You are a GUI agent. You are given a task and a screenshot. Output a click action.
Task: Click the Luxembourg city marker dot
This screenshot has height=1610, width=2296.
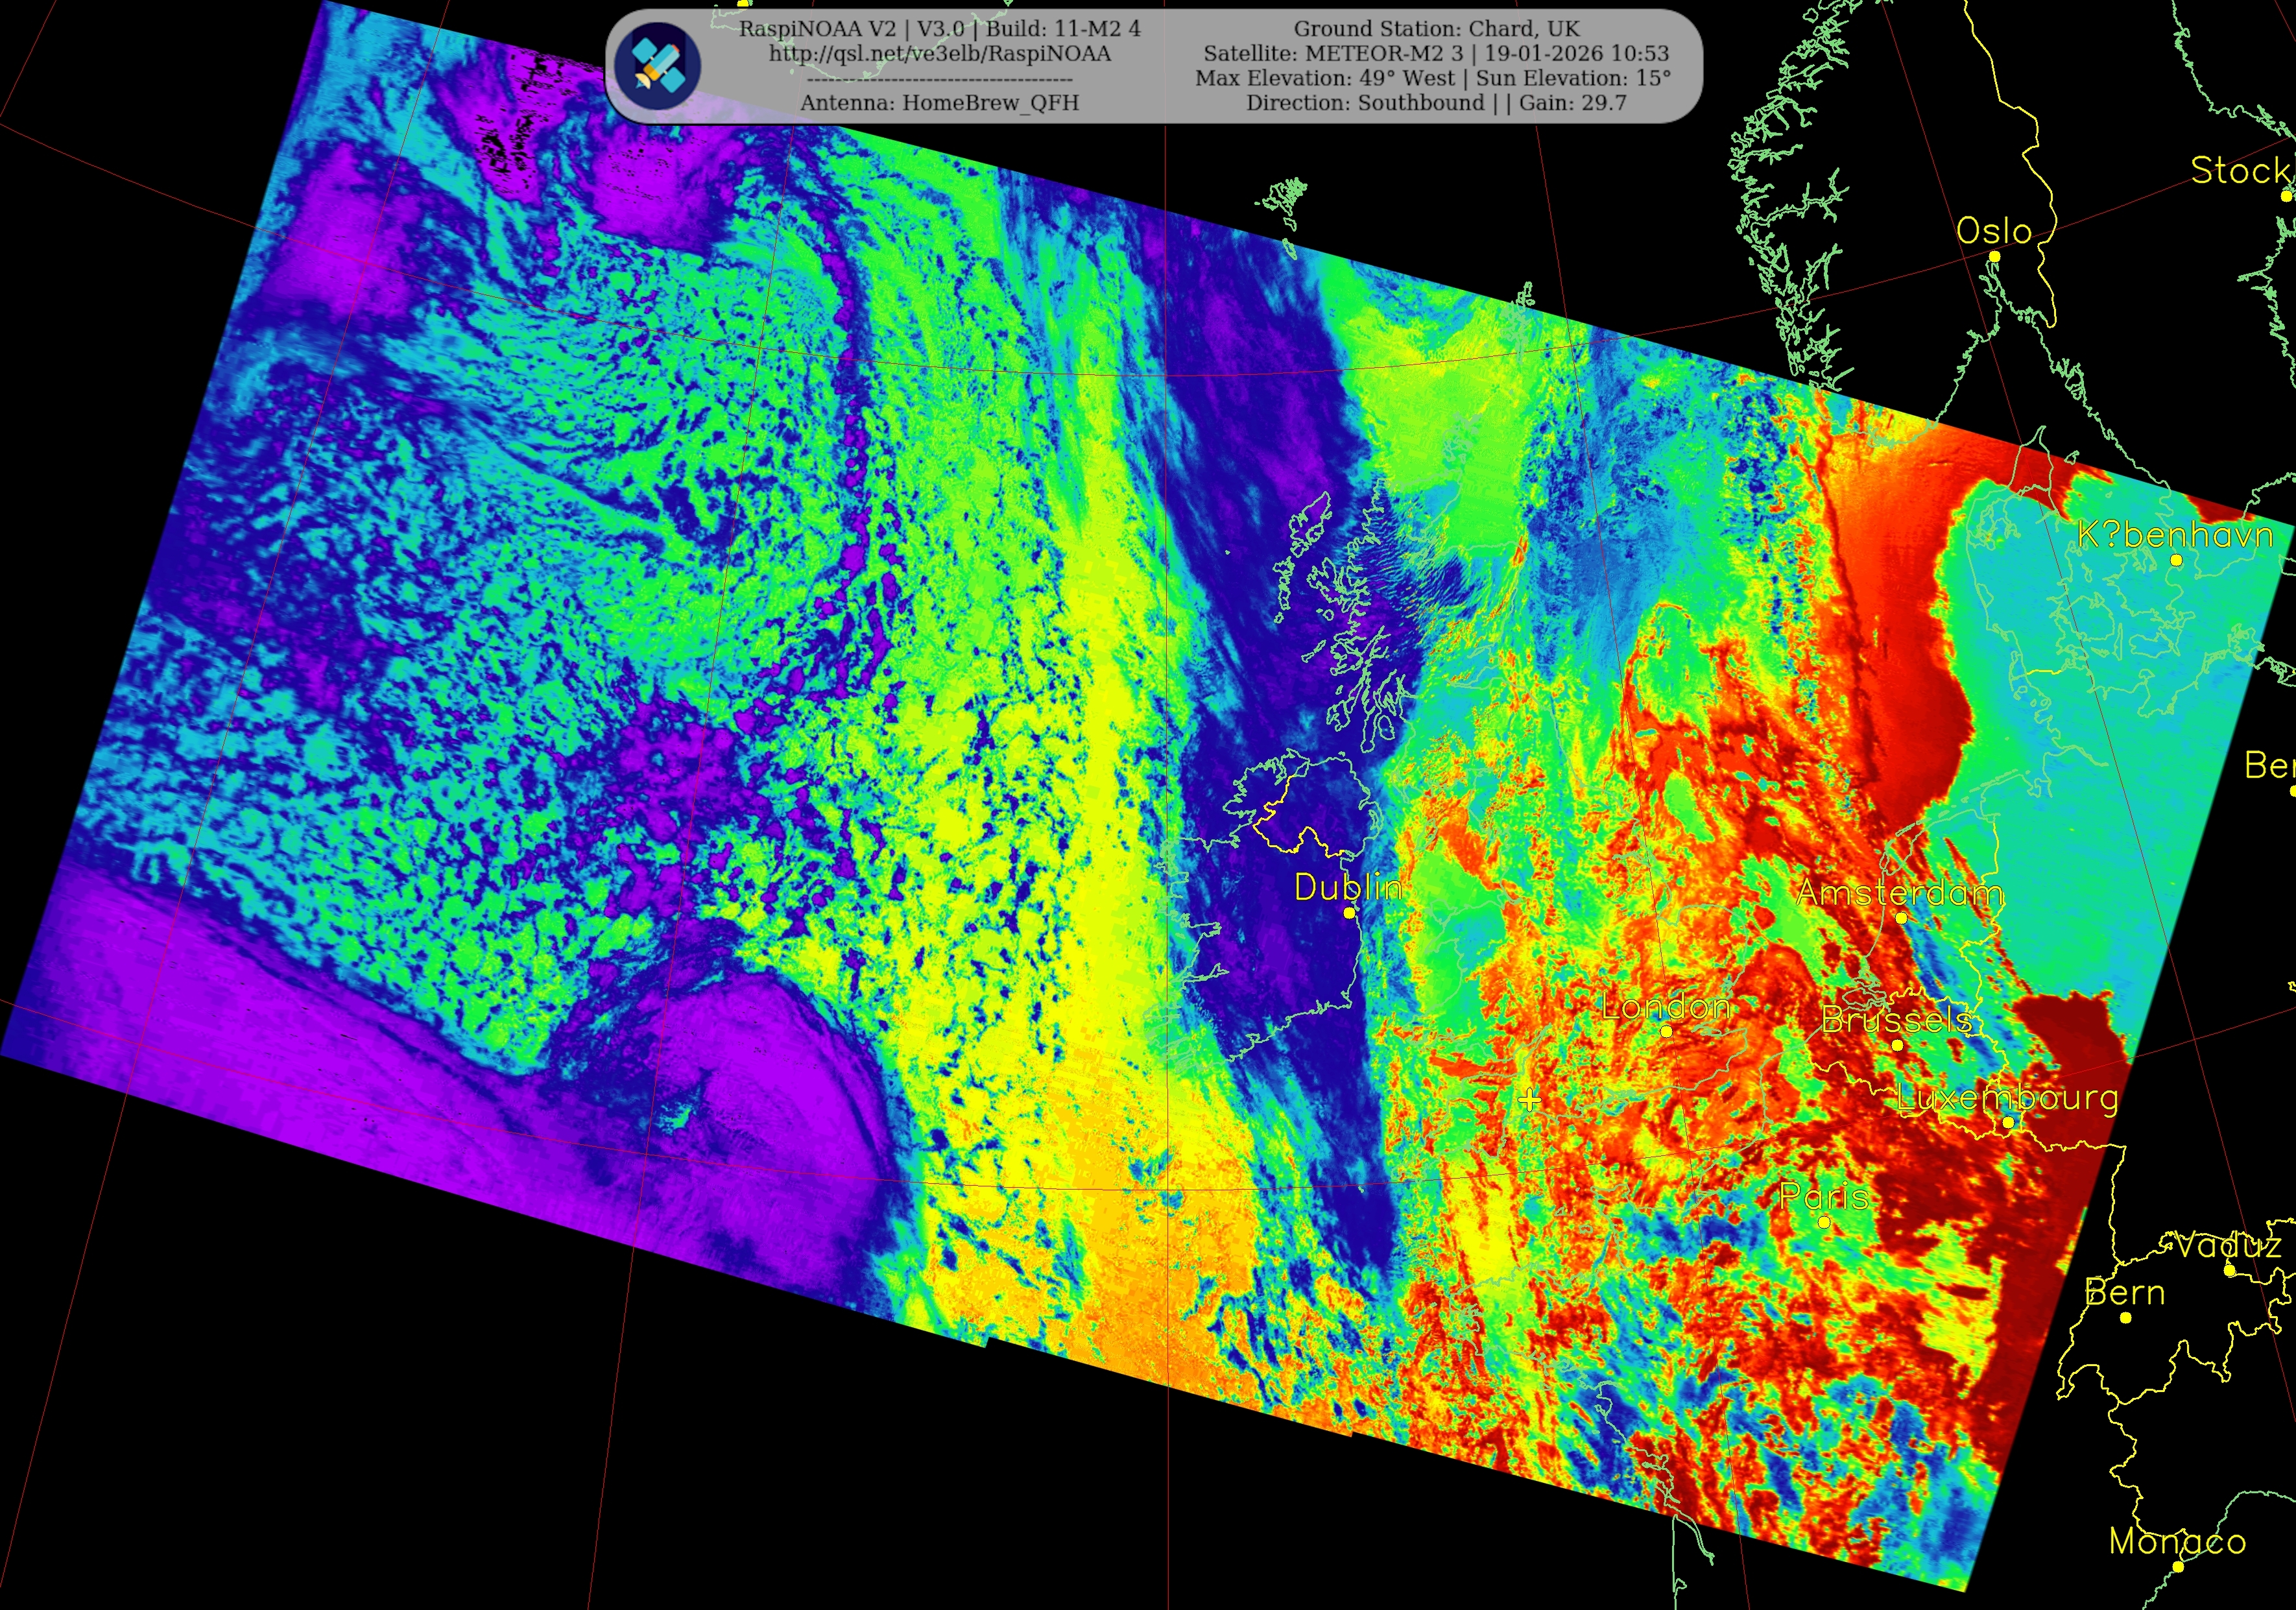2008,1122
